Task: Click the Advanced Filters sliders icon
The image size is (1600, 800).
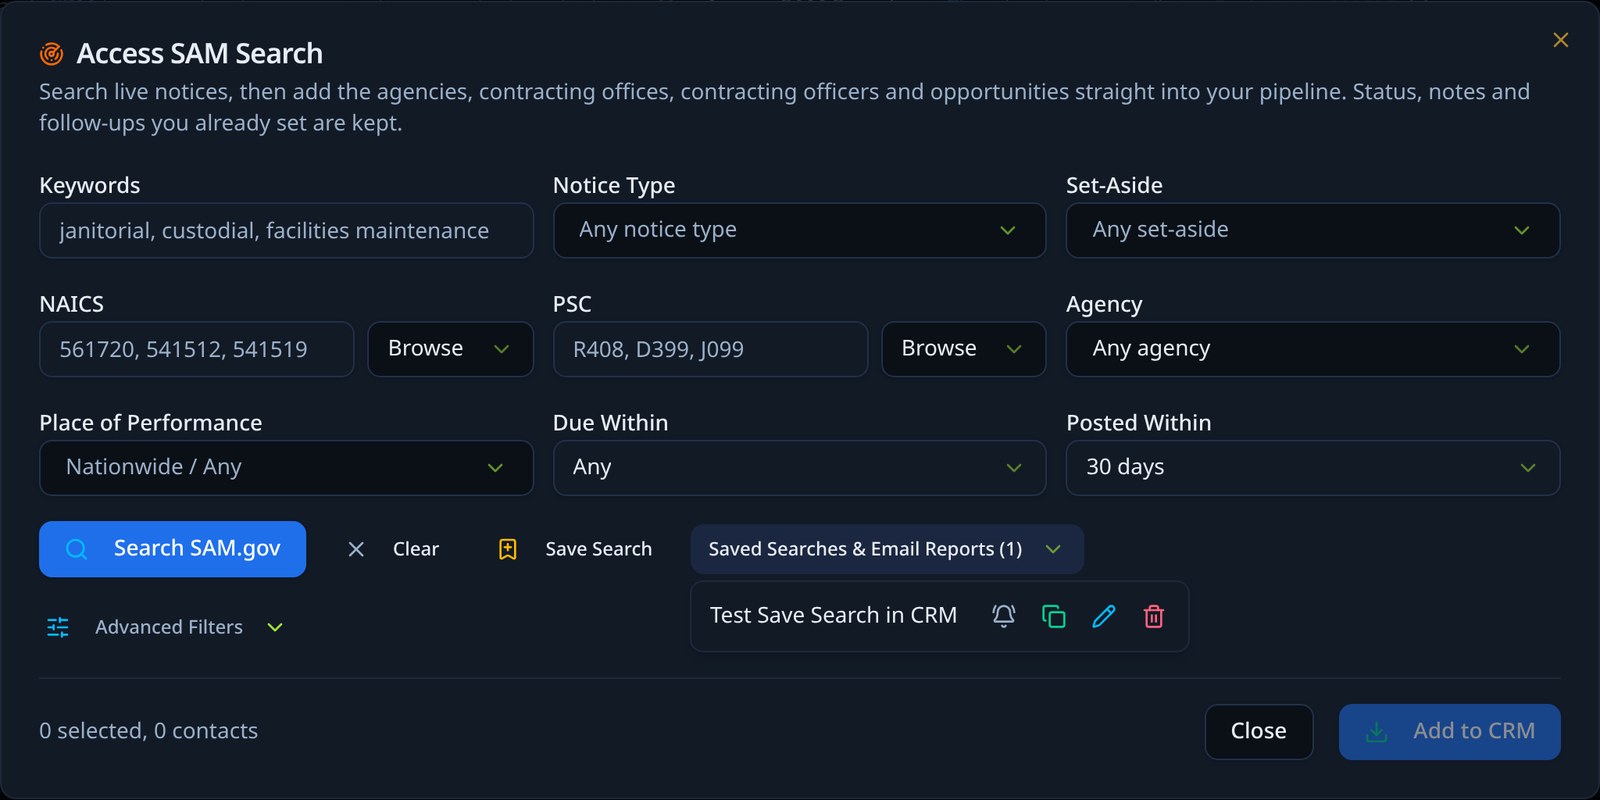Action: point(58,627)
